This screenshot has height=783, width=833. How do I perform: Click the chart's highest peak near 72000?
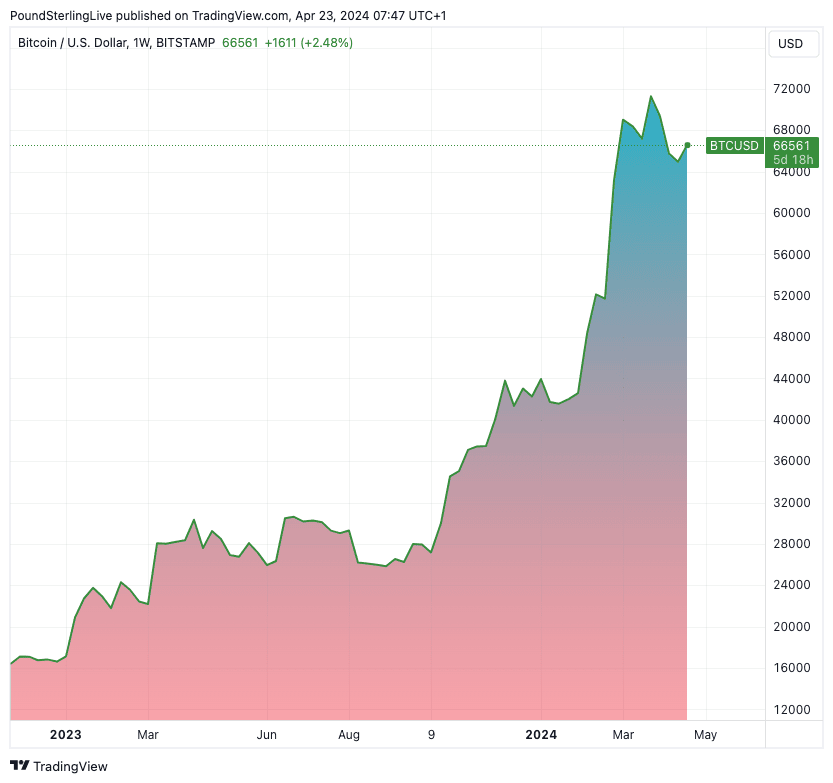click(651, 97)
